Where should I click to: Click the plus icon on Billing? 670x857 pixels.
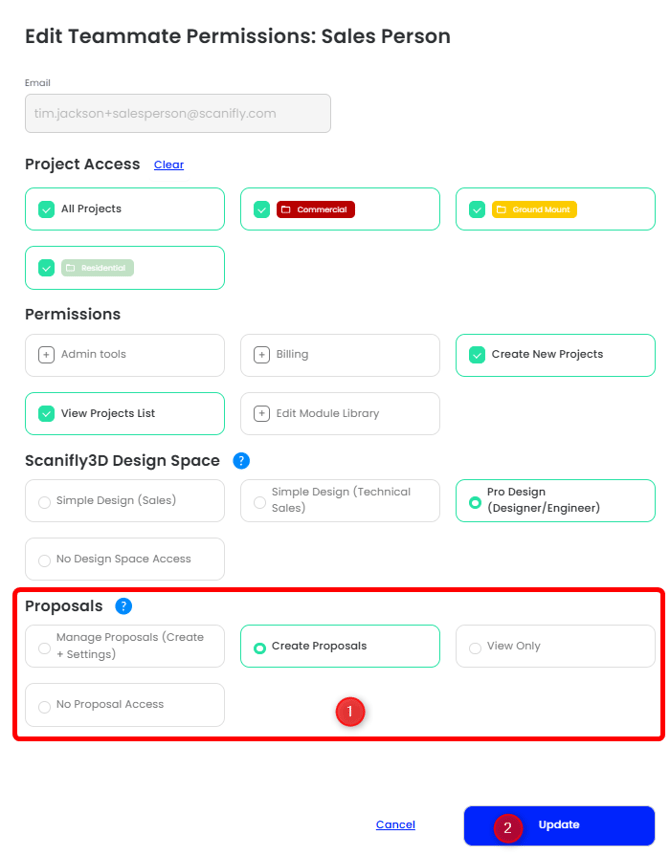pyautogui.click(x=261, y=355)
